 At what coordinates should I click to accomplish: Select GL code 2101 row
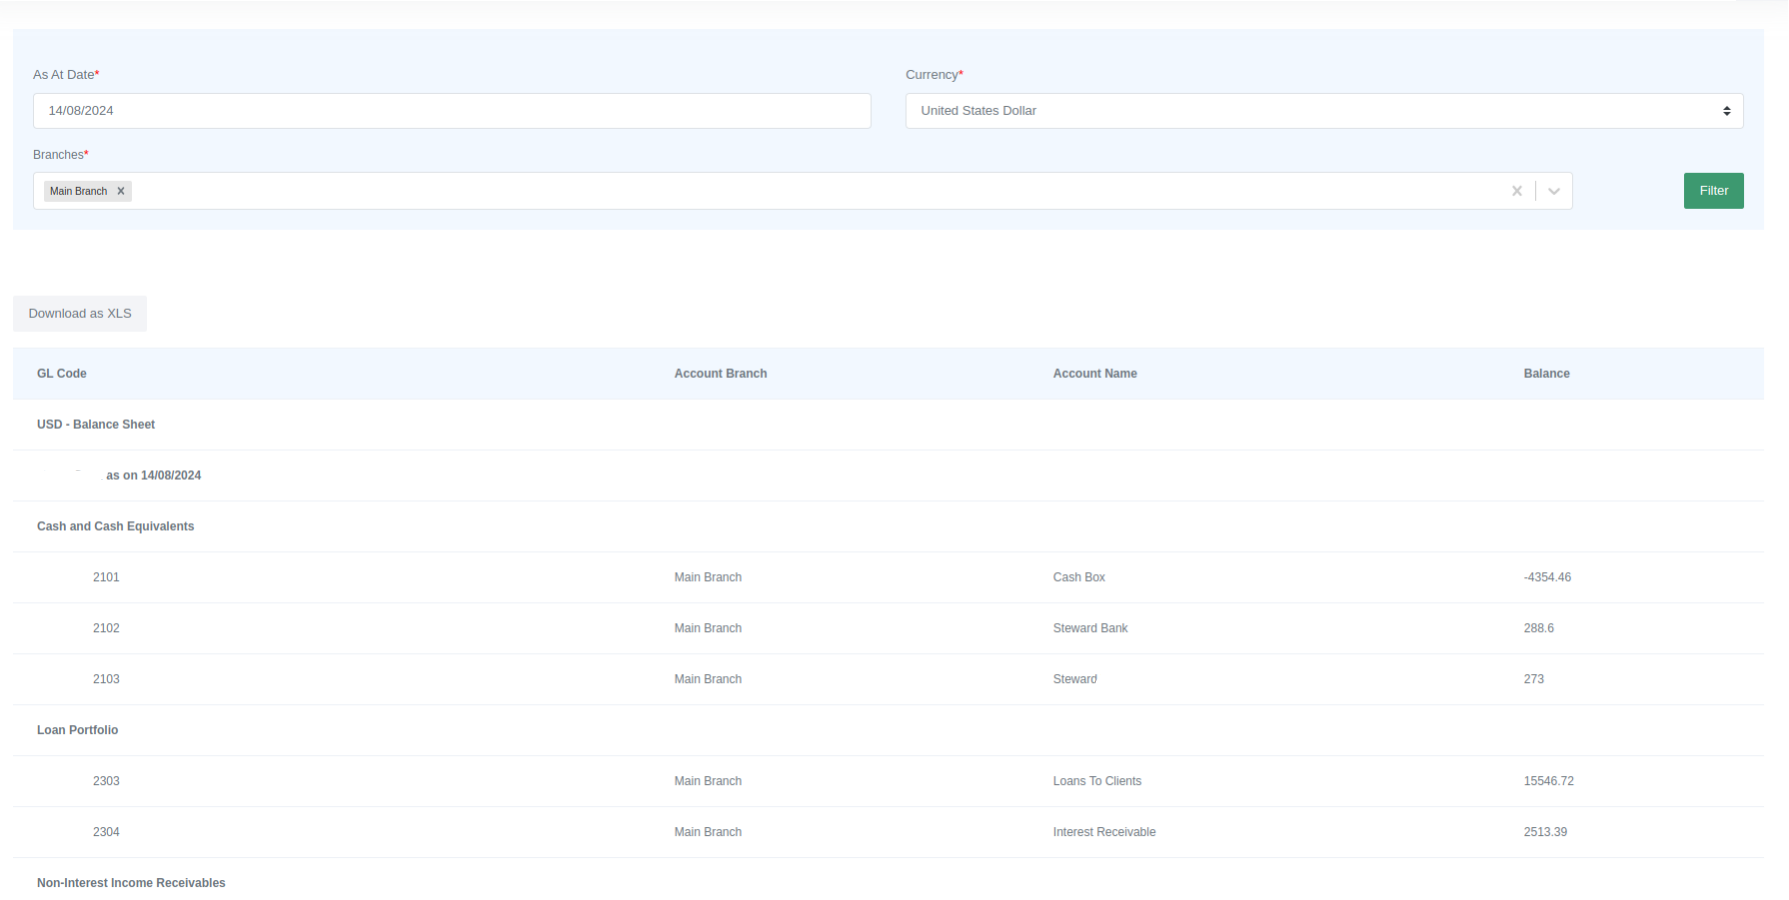[x=106, y=578]
